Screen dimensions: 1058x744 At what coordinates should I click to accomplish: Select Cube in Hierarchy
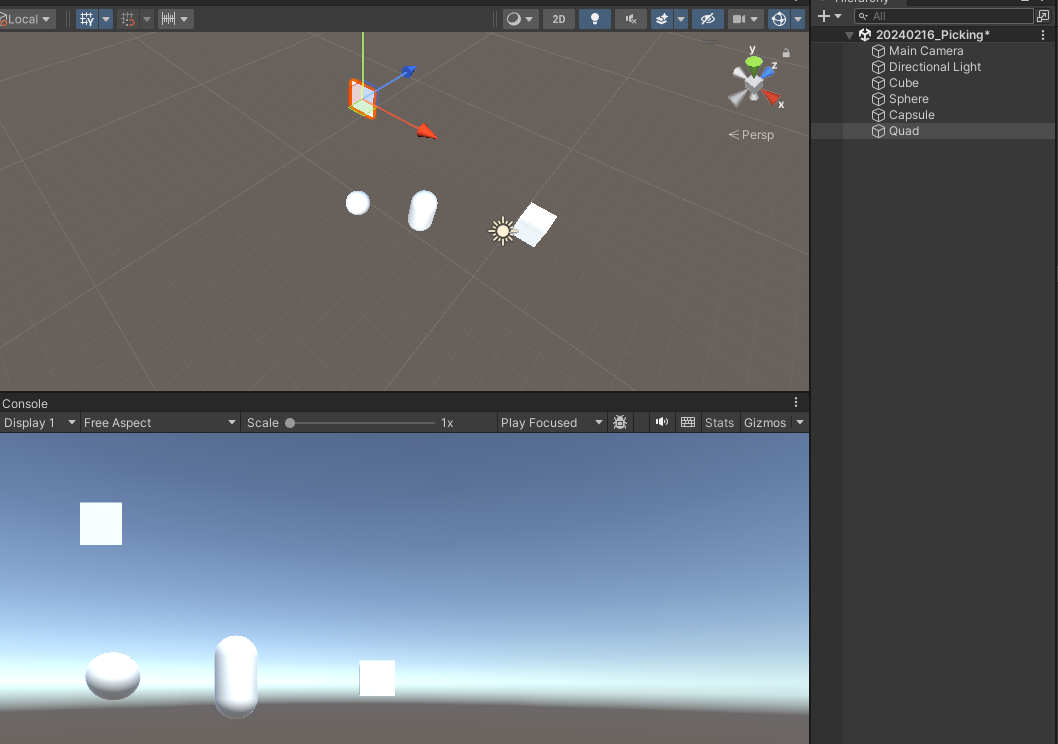coord(903,83)
